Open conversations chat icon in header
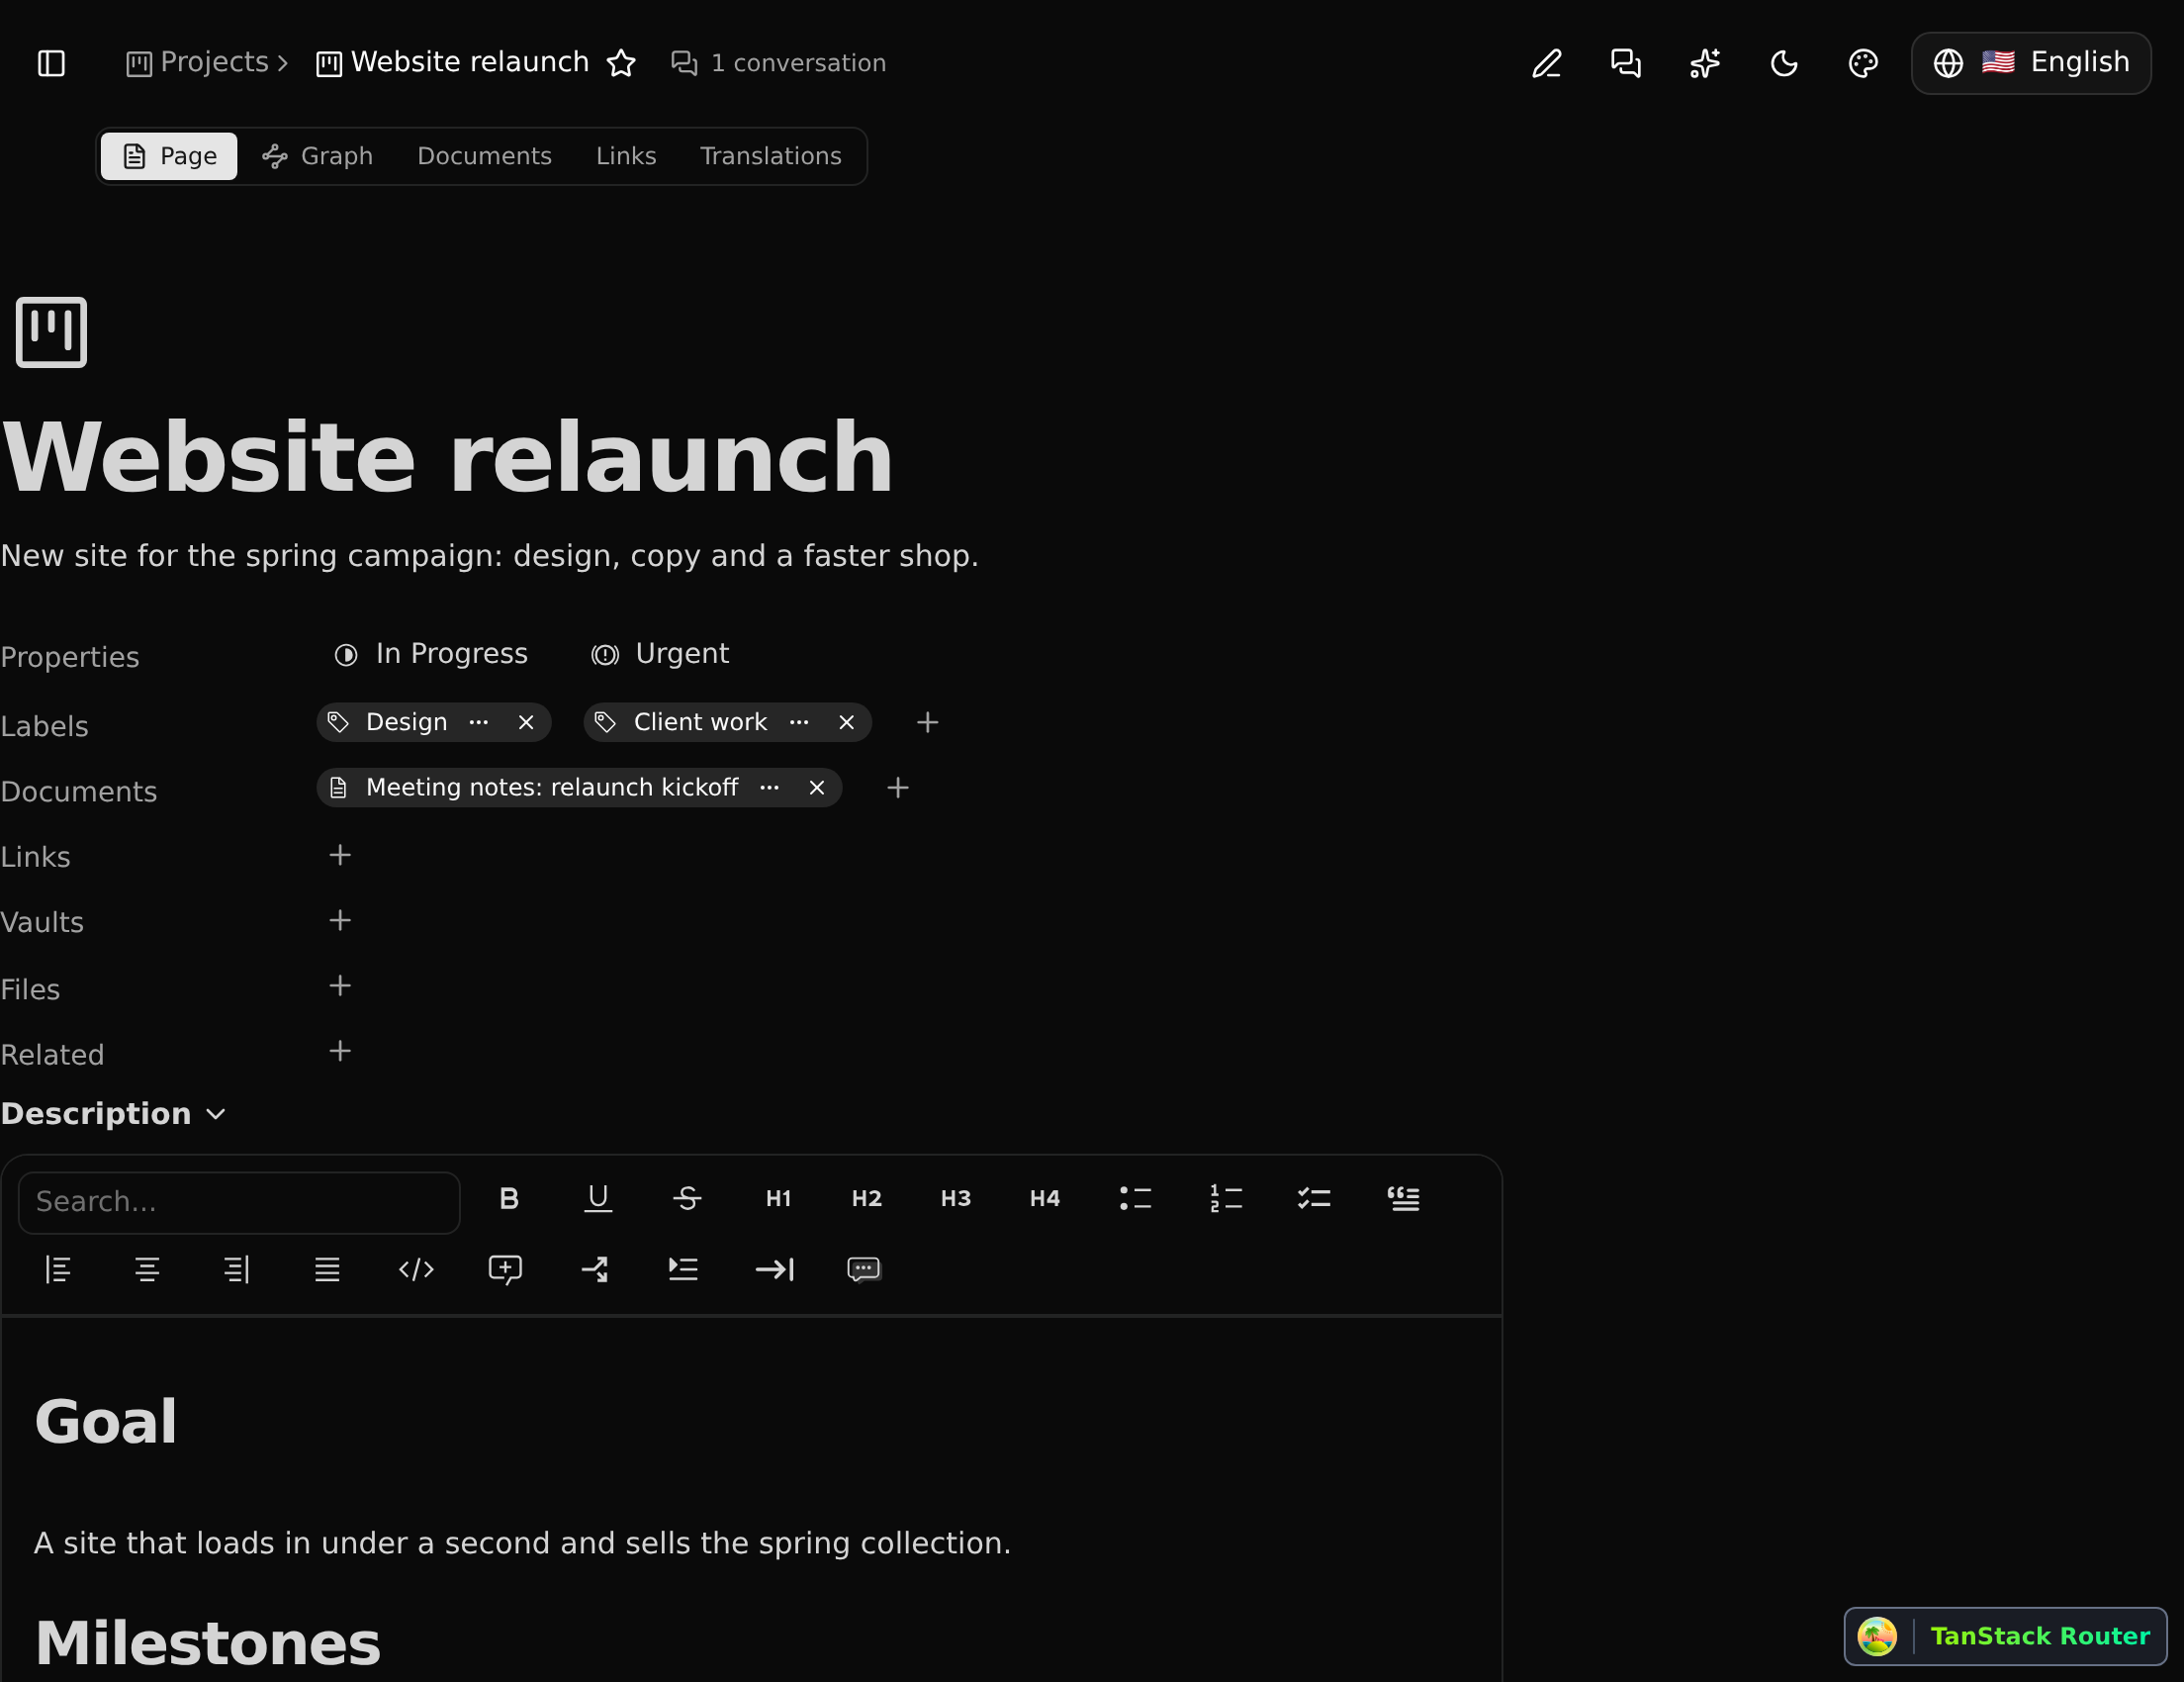This screenshot has width=2184, height=1682. [1625, 63]
